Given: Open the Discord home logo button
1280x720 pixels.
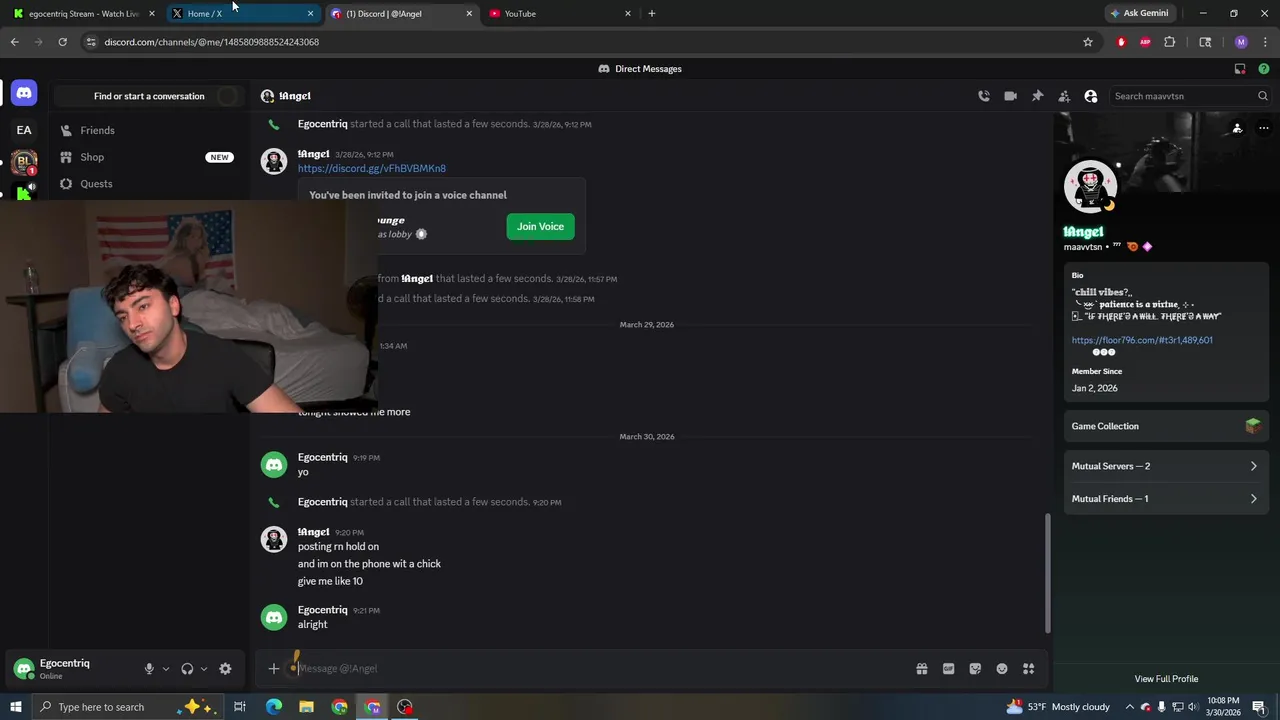Looking at the screenshot, I should pos(24,93).
